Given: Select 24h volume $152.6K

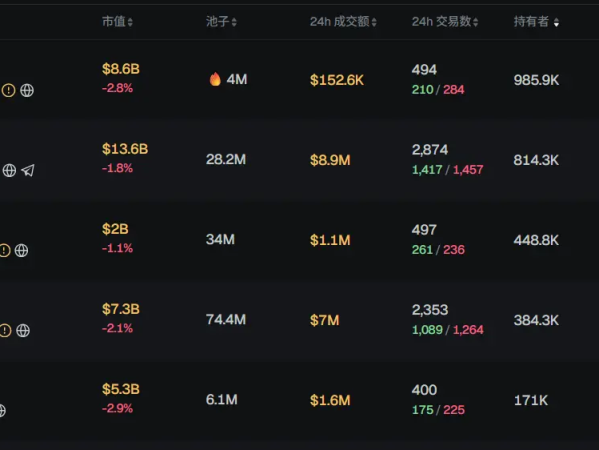Looking at the screenshot, I should pyautogui.click(x=337, y=80).
